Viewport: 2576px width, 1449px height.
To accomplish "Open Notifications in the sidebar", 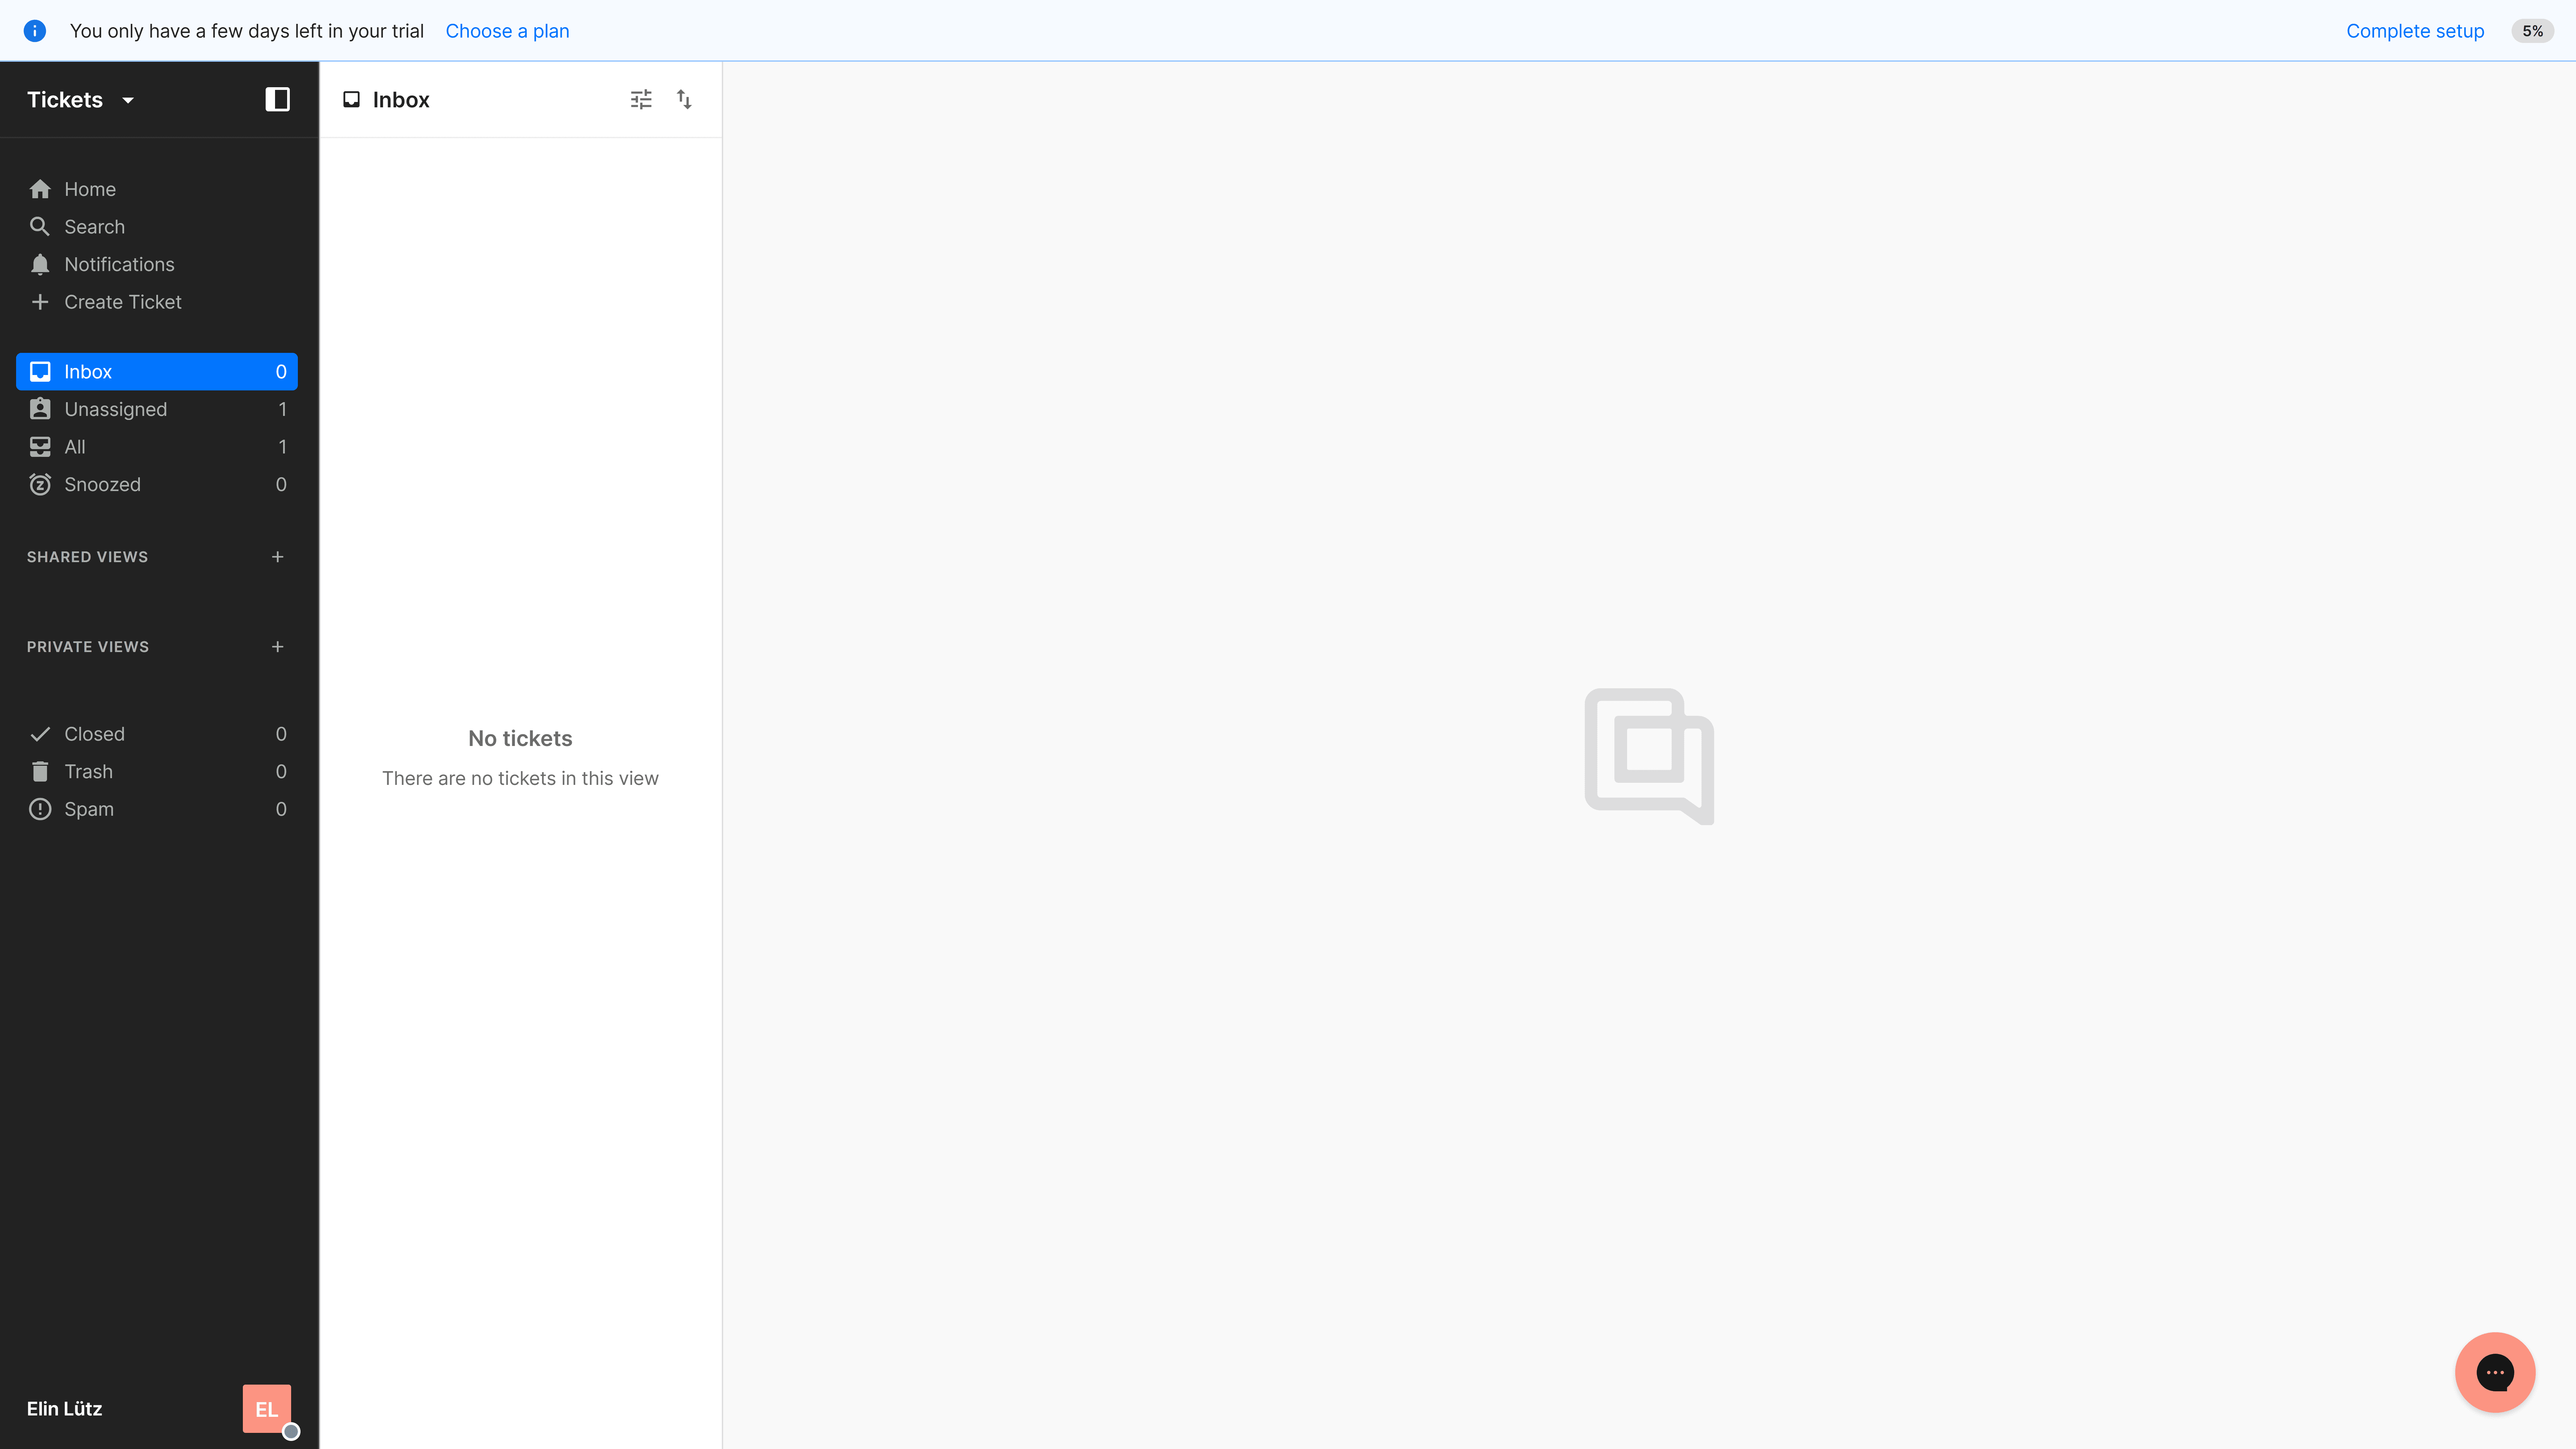I will tap(157, 264).
